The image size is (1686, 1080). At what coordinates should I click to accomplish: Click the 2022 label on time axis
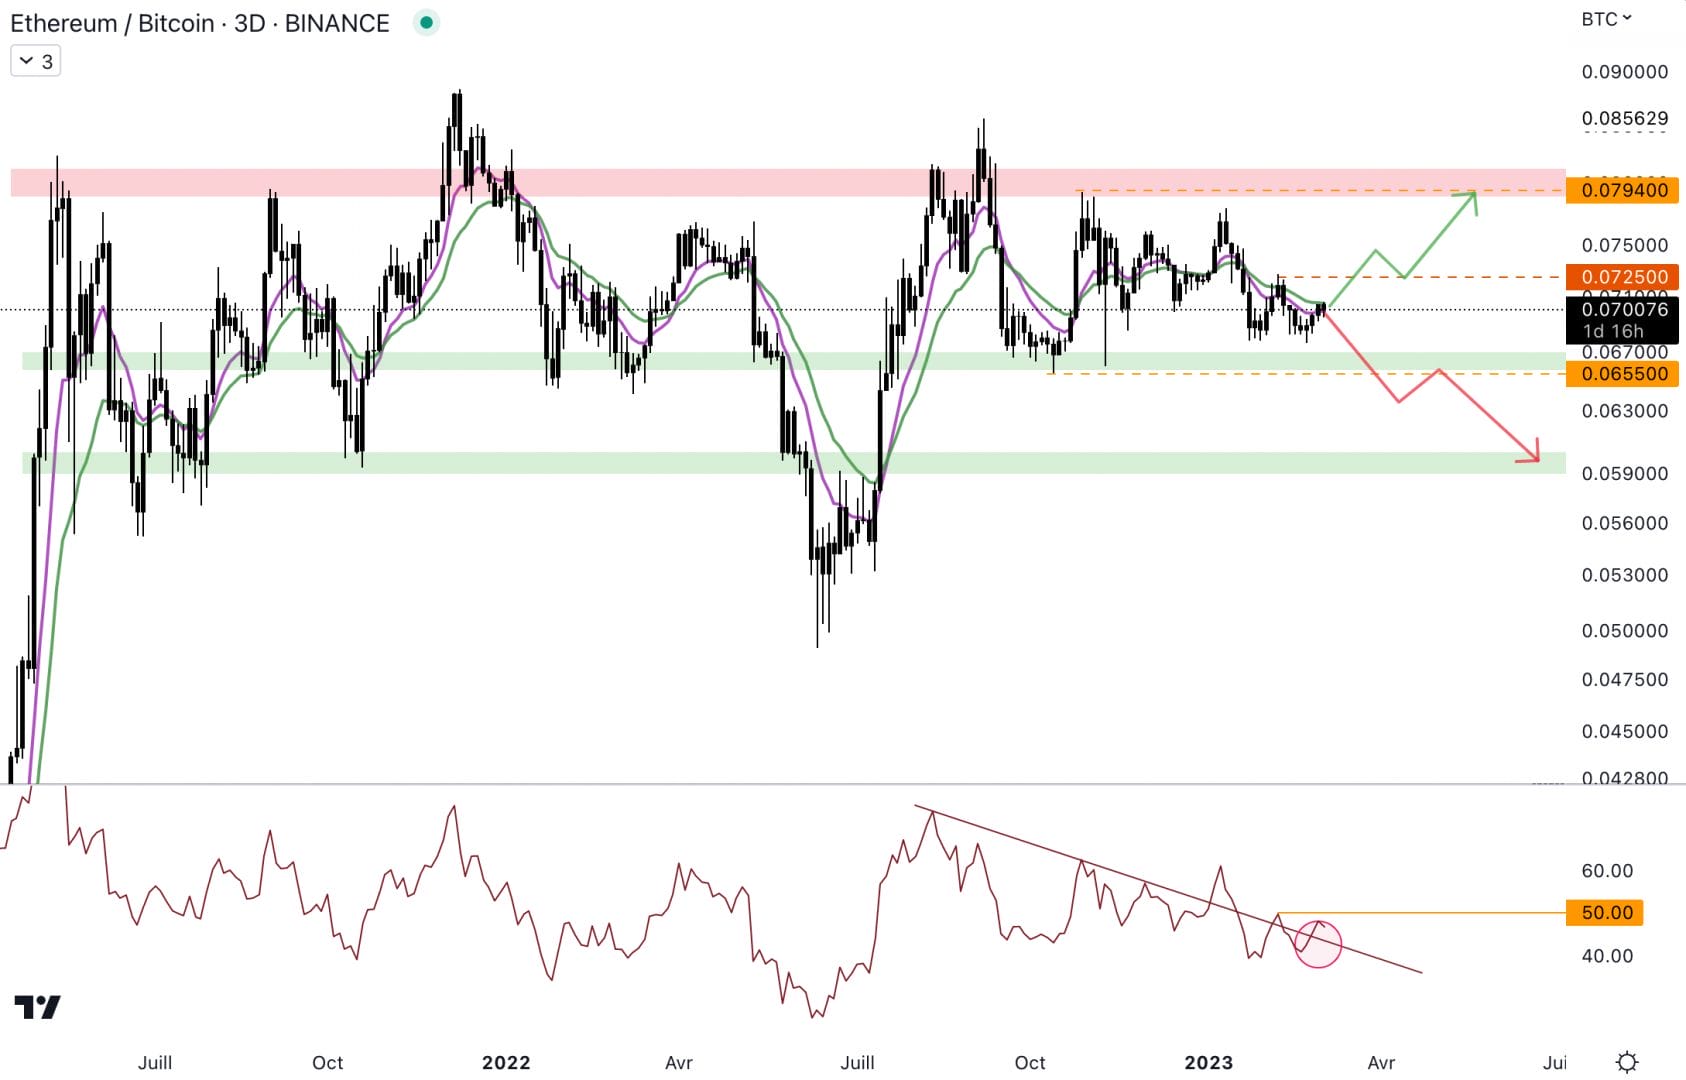click(x=506, y=1062)
